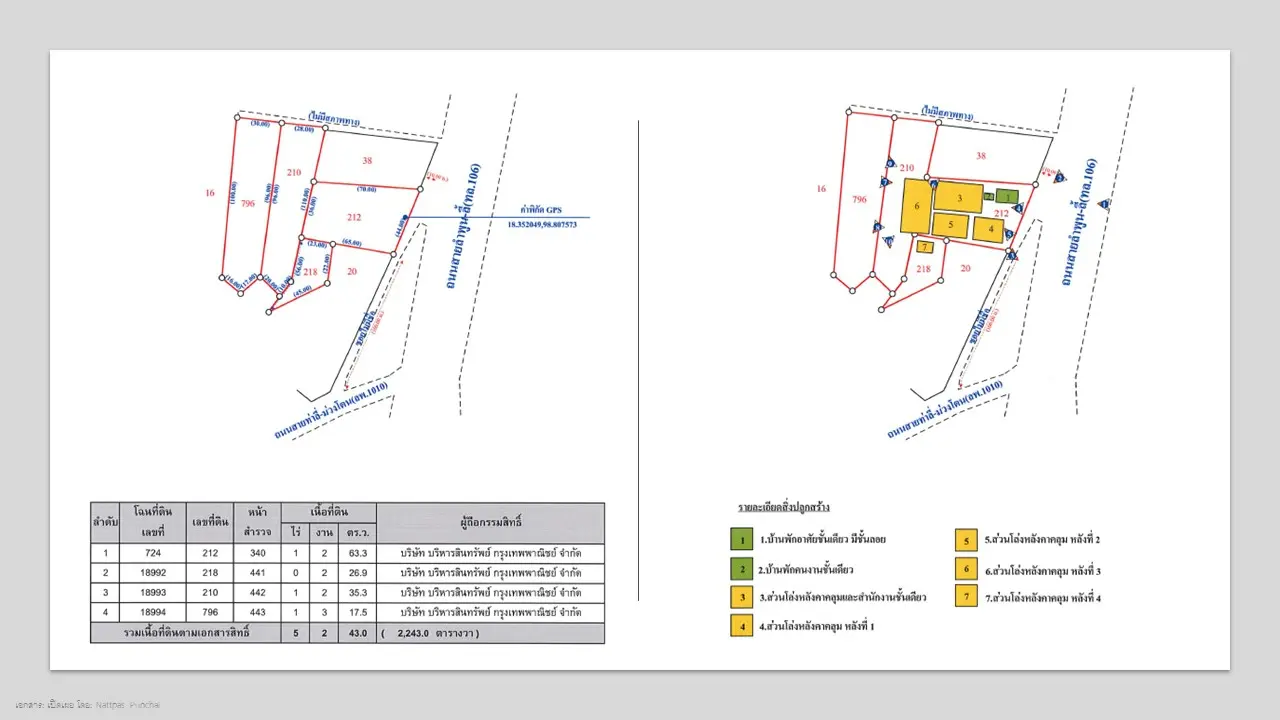Click legend text '3.ส่วนโล่งหลังคาคลุมและสำนักงานชั้นเดียว'
Screen dimensions: 1280x720
coord(843,598)
